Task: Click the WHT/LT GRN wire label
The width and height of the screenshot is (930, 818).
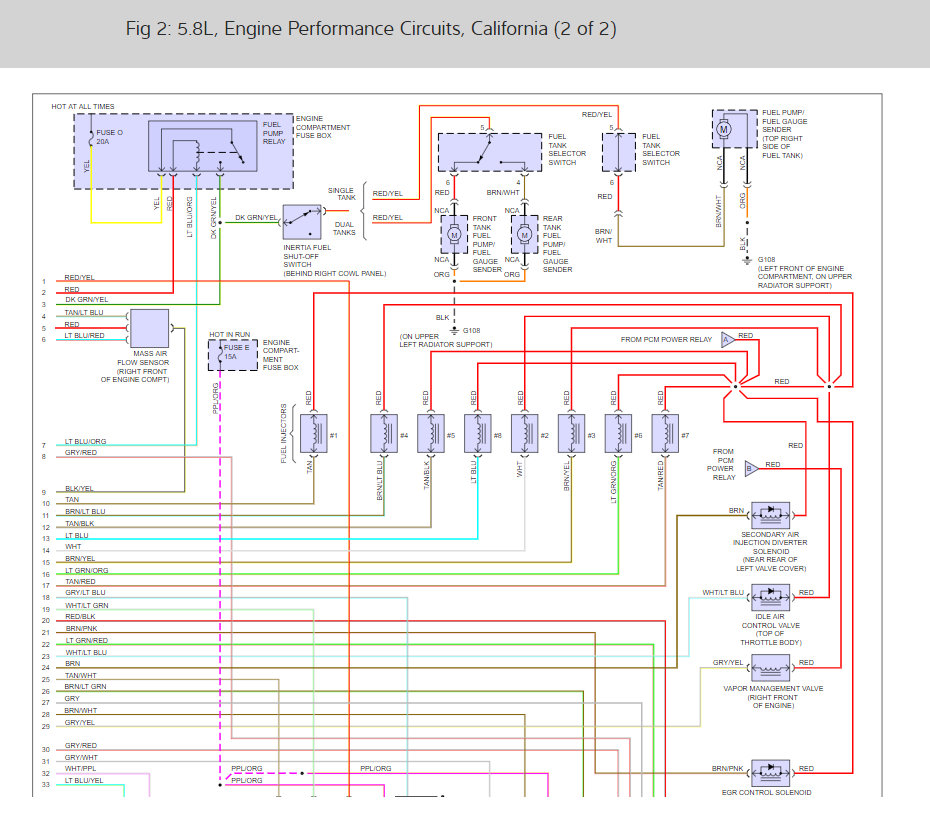Action: pos(87,606)
